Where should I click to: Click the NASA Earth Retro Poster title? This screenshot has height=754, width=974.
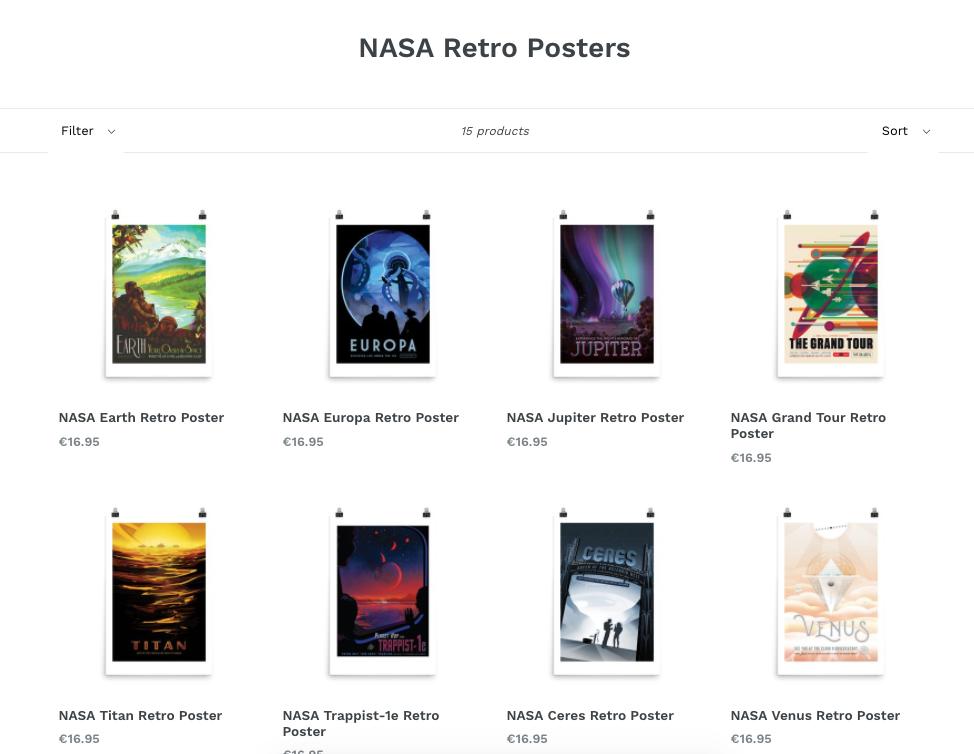pyautogui.click(x=142, y=417)
